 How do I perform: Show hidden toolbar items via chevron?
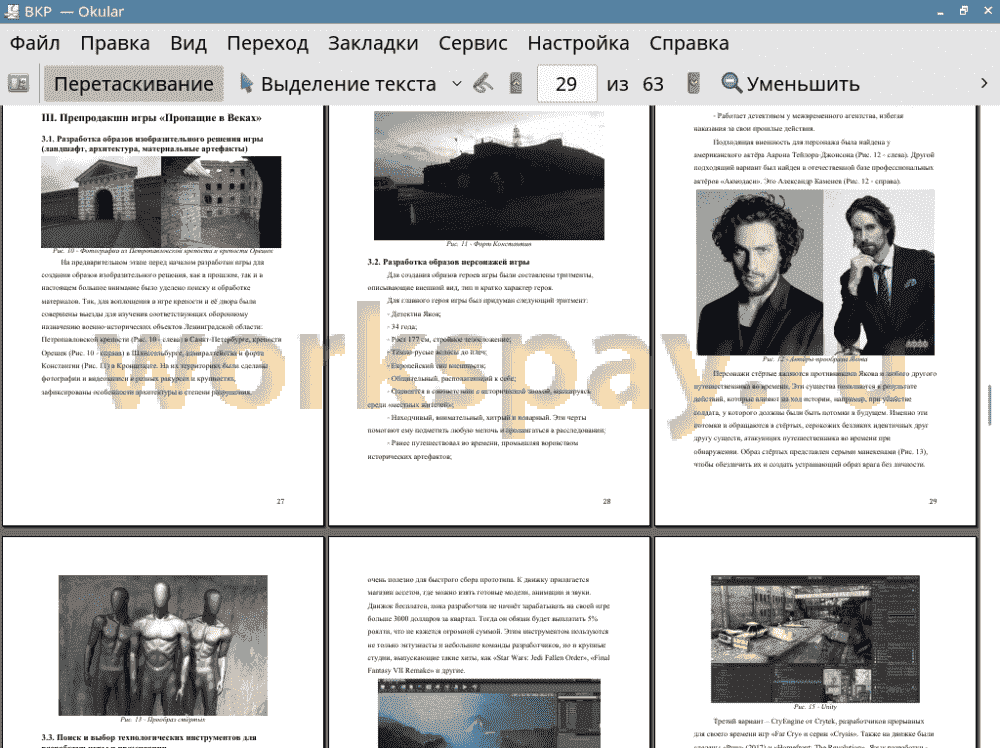coord(984,84)
